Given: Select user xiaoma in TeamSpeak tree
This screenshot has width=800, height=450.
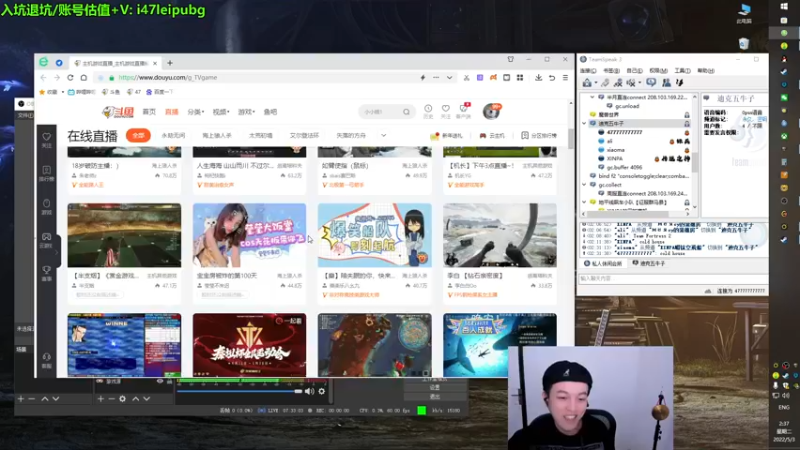Looking at the screenshot, I should click(x=616, y=150).
